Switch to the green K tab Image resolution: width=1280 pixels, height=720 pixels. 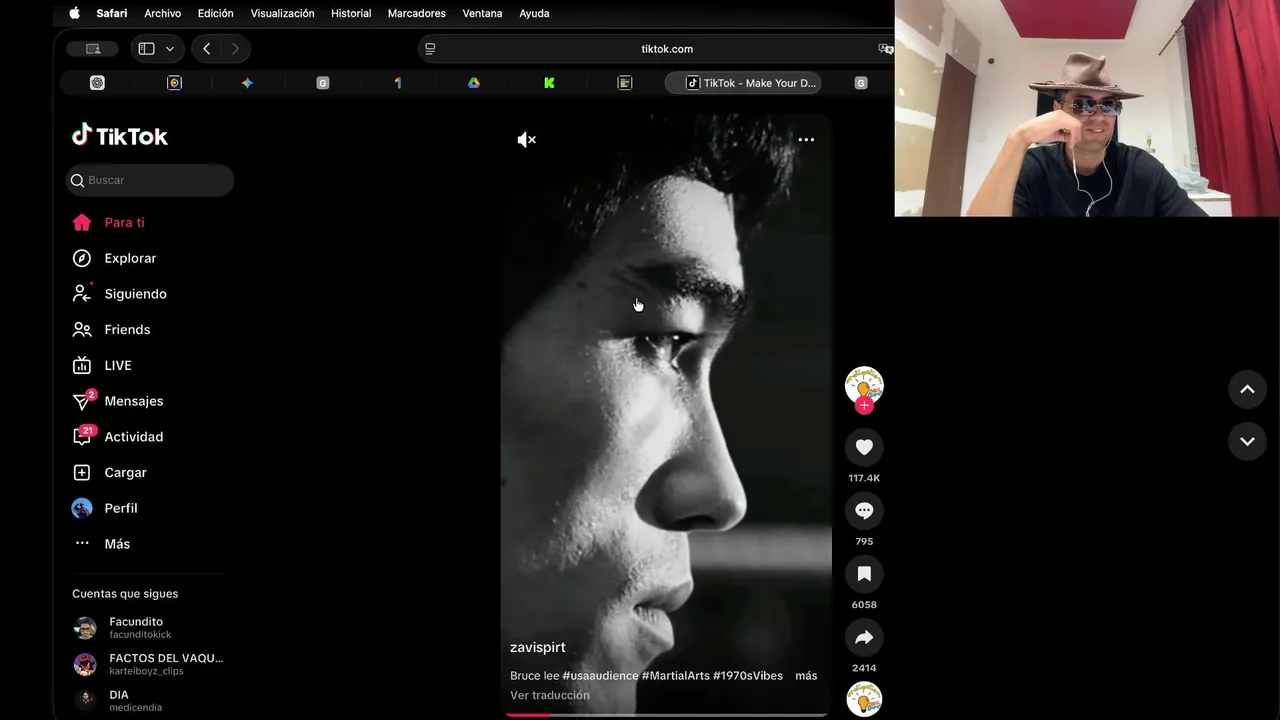click(549, 83)
